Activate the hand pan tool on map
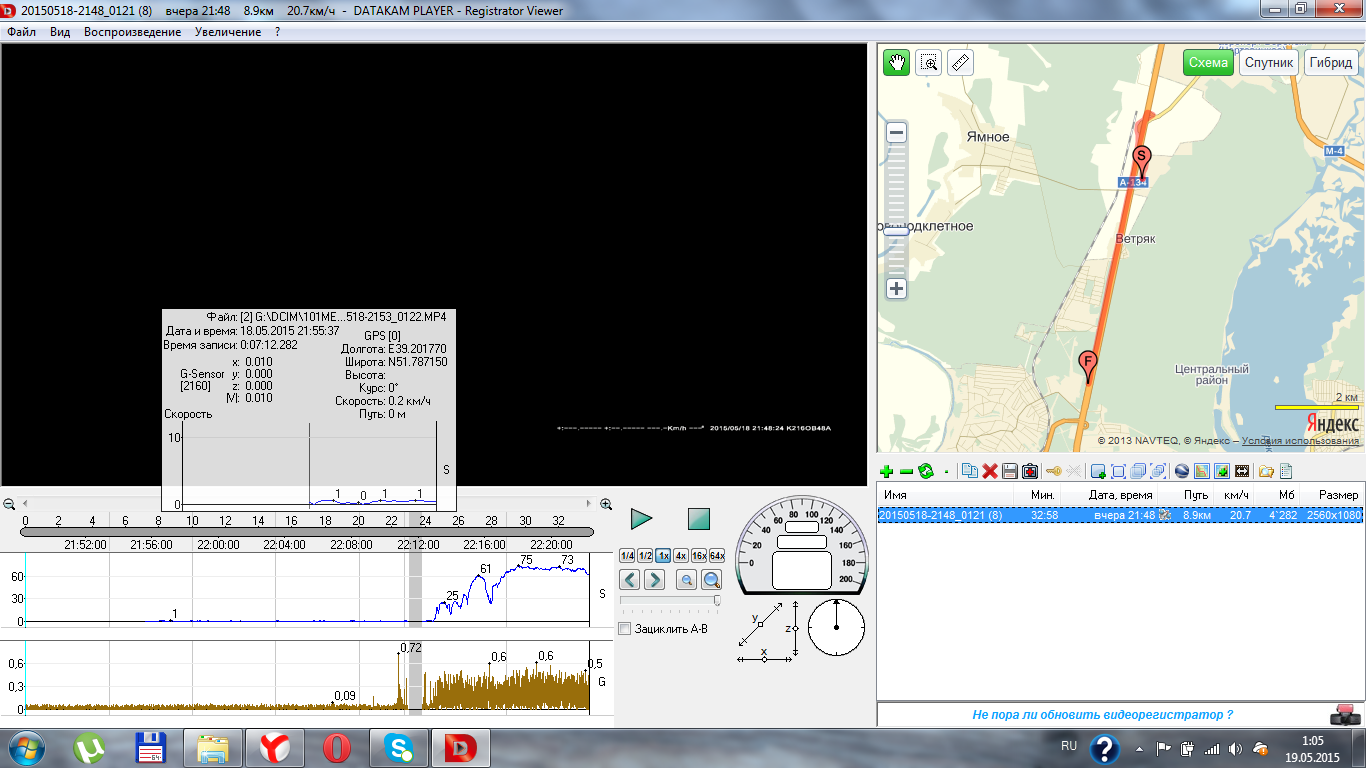Screen dimensions: 1366x768 point(896,63)
